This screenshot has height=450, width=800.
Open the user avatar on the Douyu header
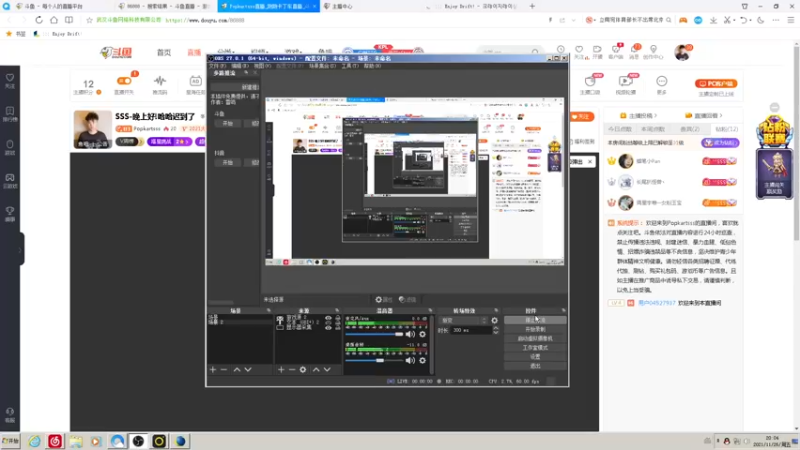pyautogui.click(x=682, y=52)
